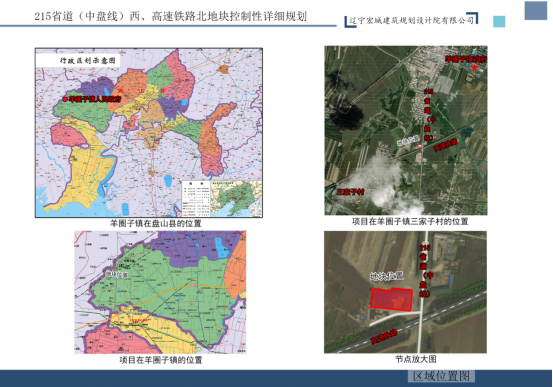Select the 羊圈子镇 town location map

pos(160,292)
